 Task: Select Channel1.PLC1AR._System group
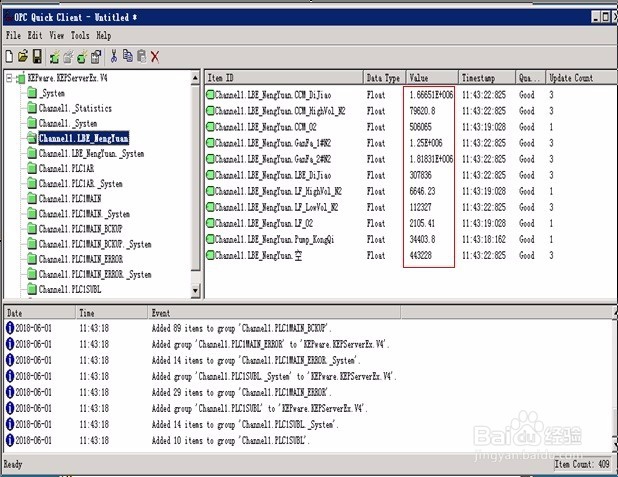point(80,184)
